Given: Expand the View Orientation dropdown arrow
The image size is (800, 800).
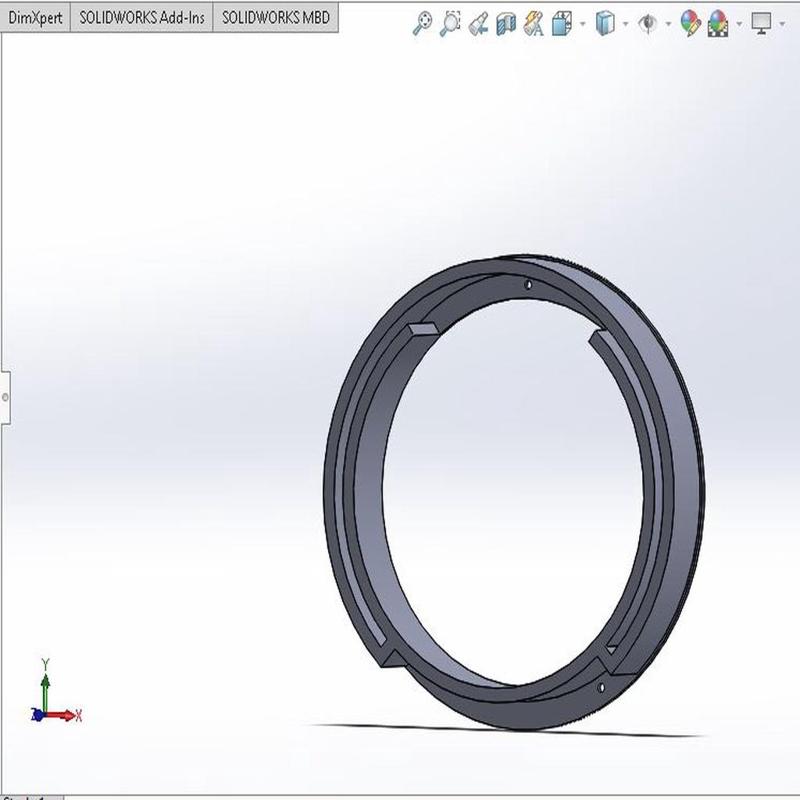Looking at the screenshot, I should coord(583,24).
